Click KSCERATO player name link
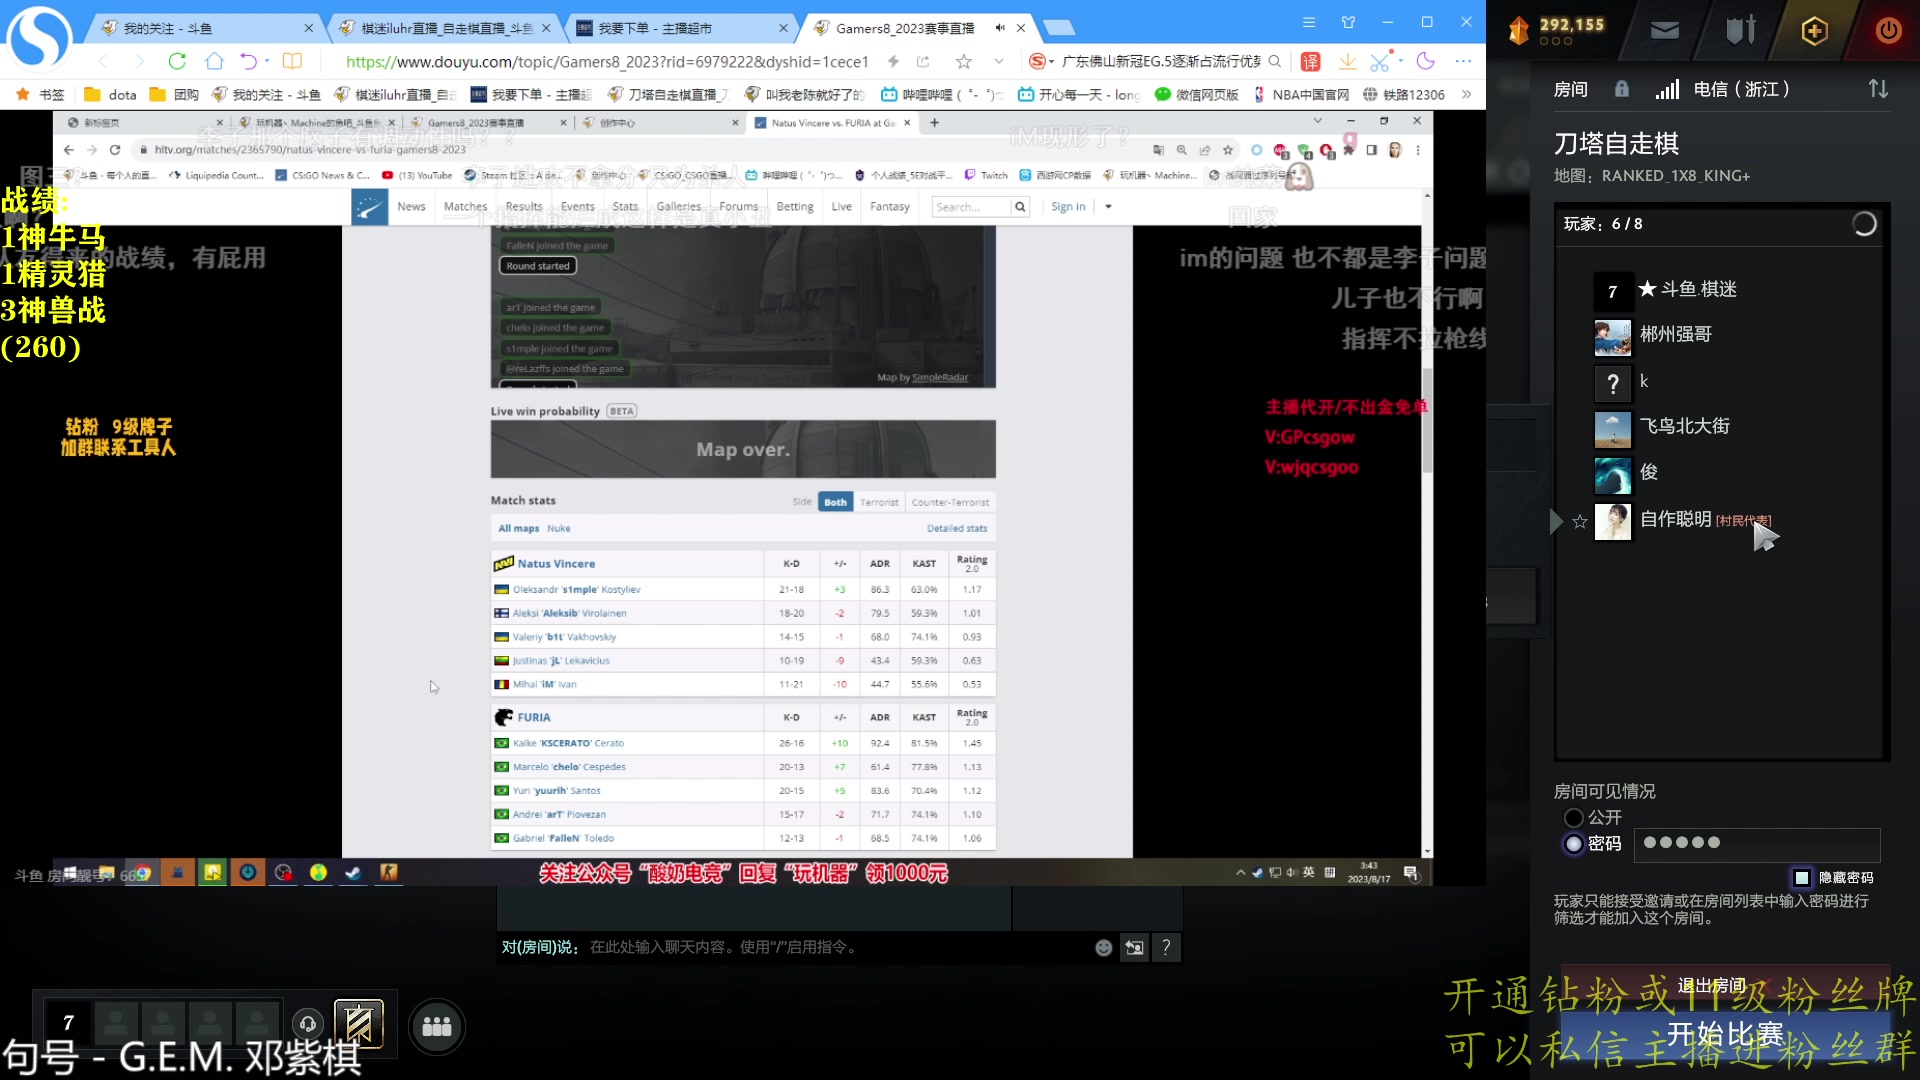 click(x=568, y=744)
